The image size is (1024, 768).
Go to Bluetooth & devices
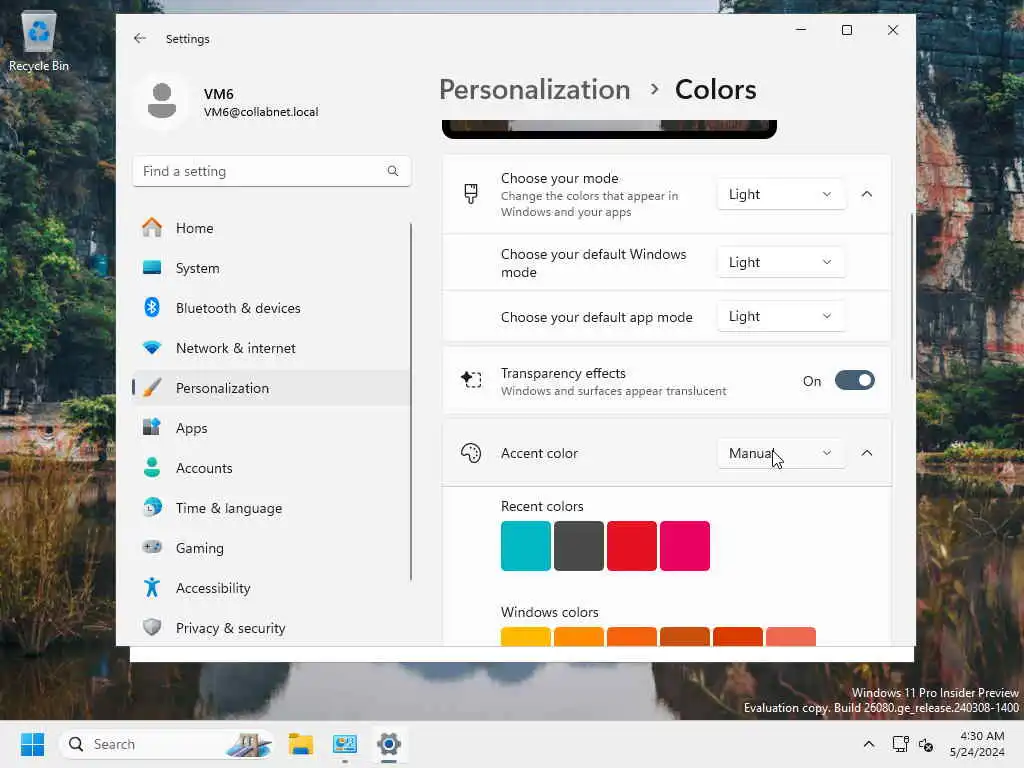point(271,308)
